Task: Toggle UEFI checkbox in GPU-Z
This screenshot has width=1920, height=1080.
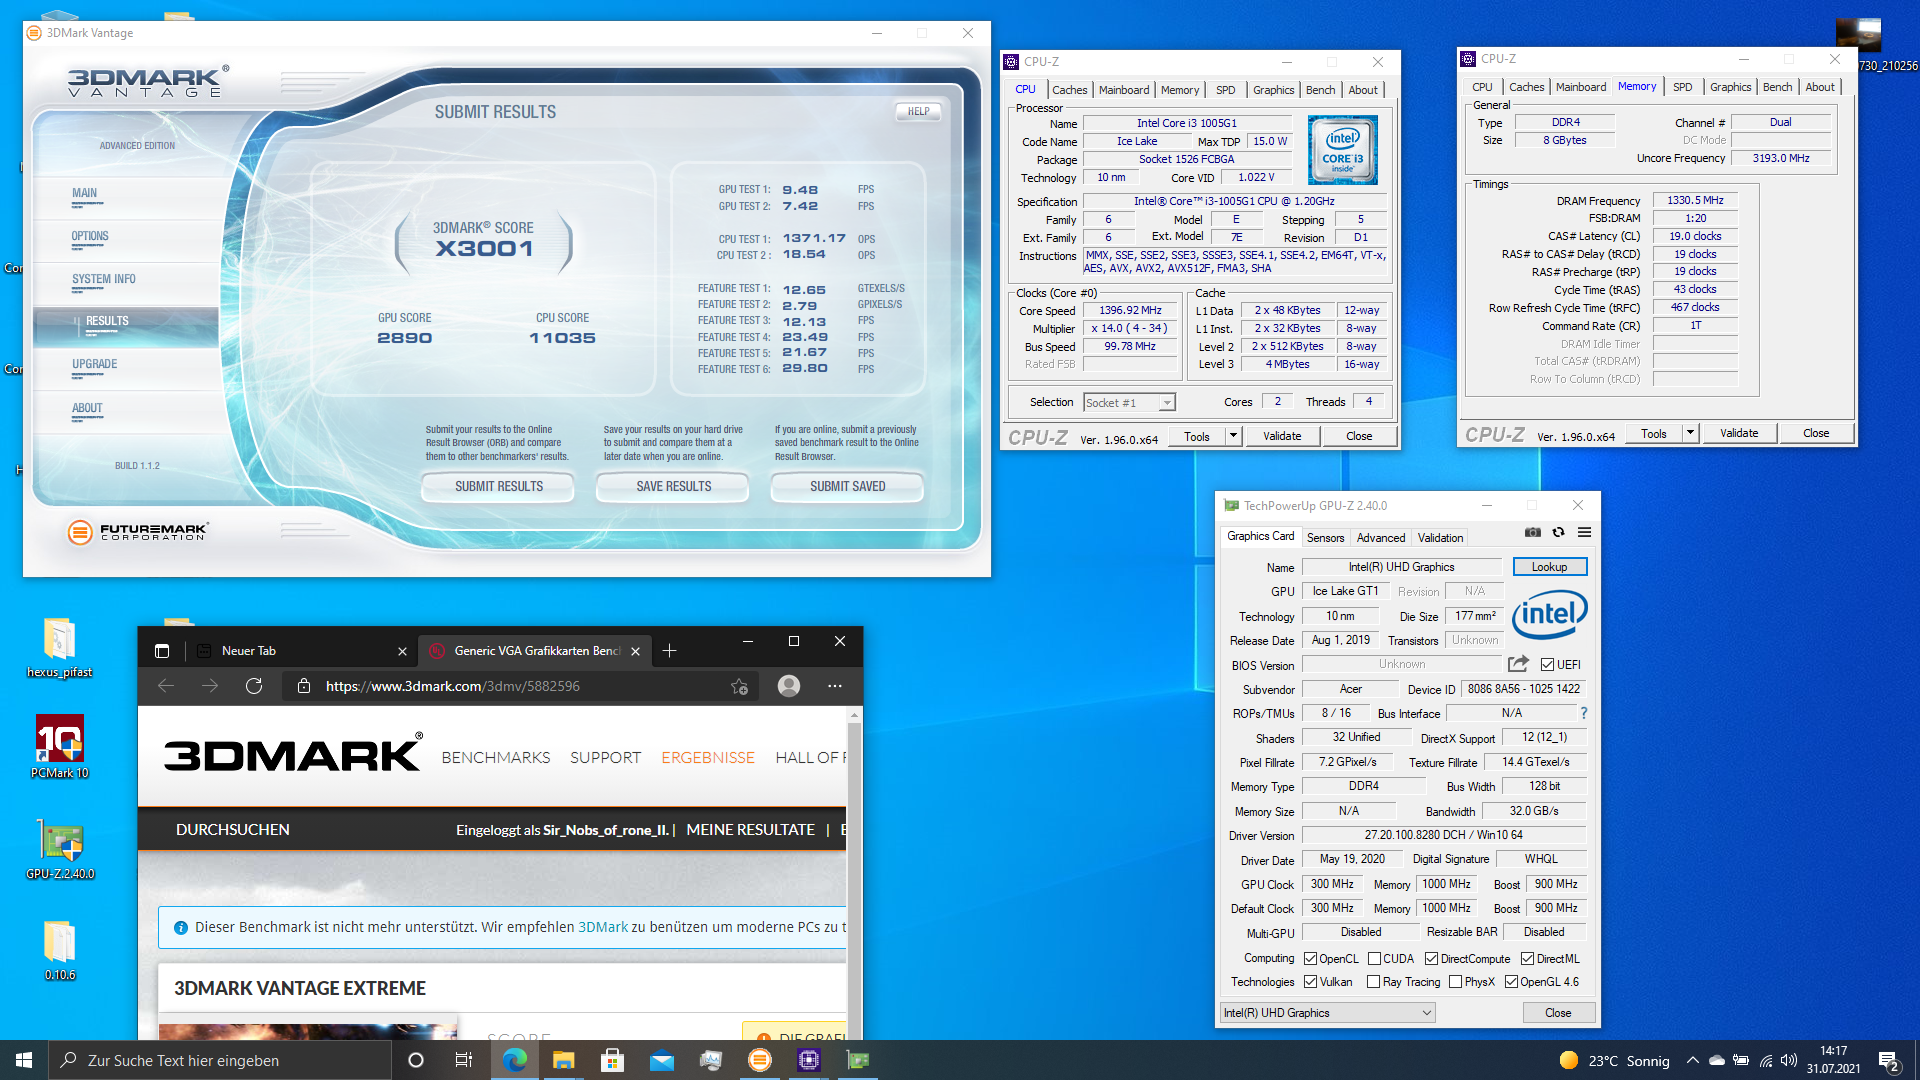Action: click(1547, 664)
